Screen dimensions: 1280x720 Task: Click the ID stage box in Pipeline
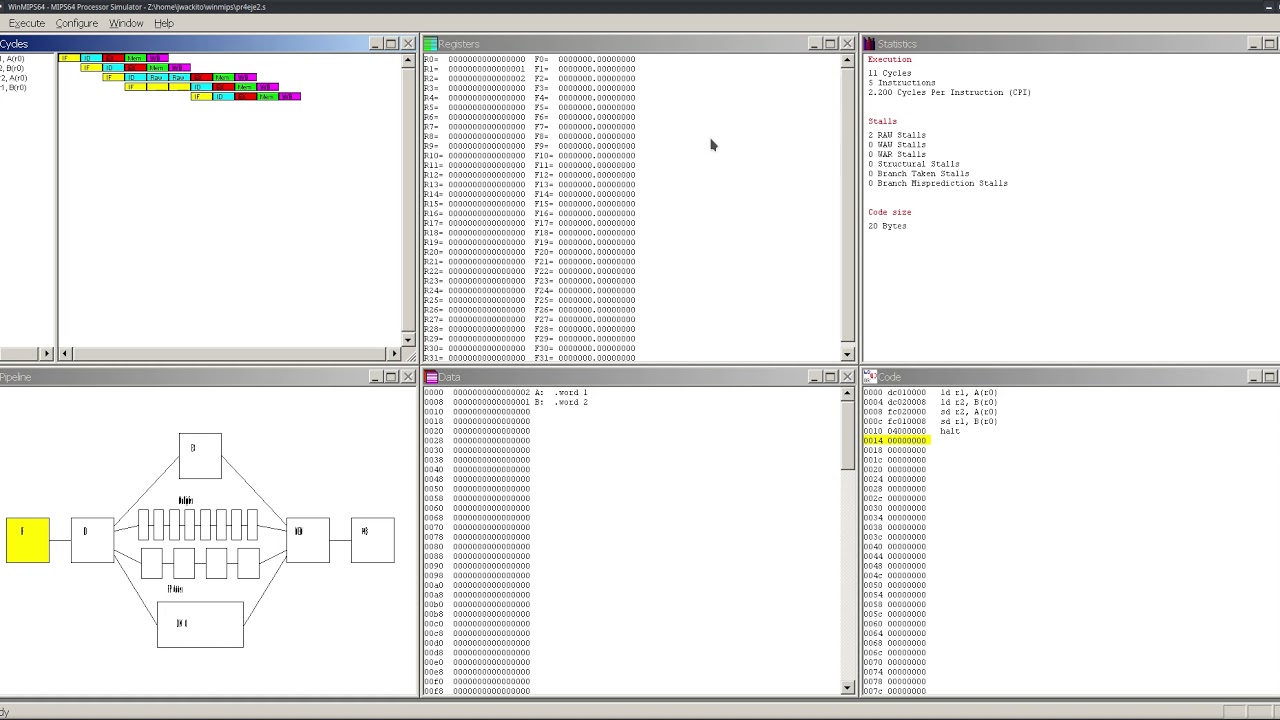[92, 540]
